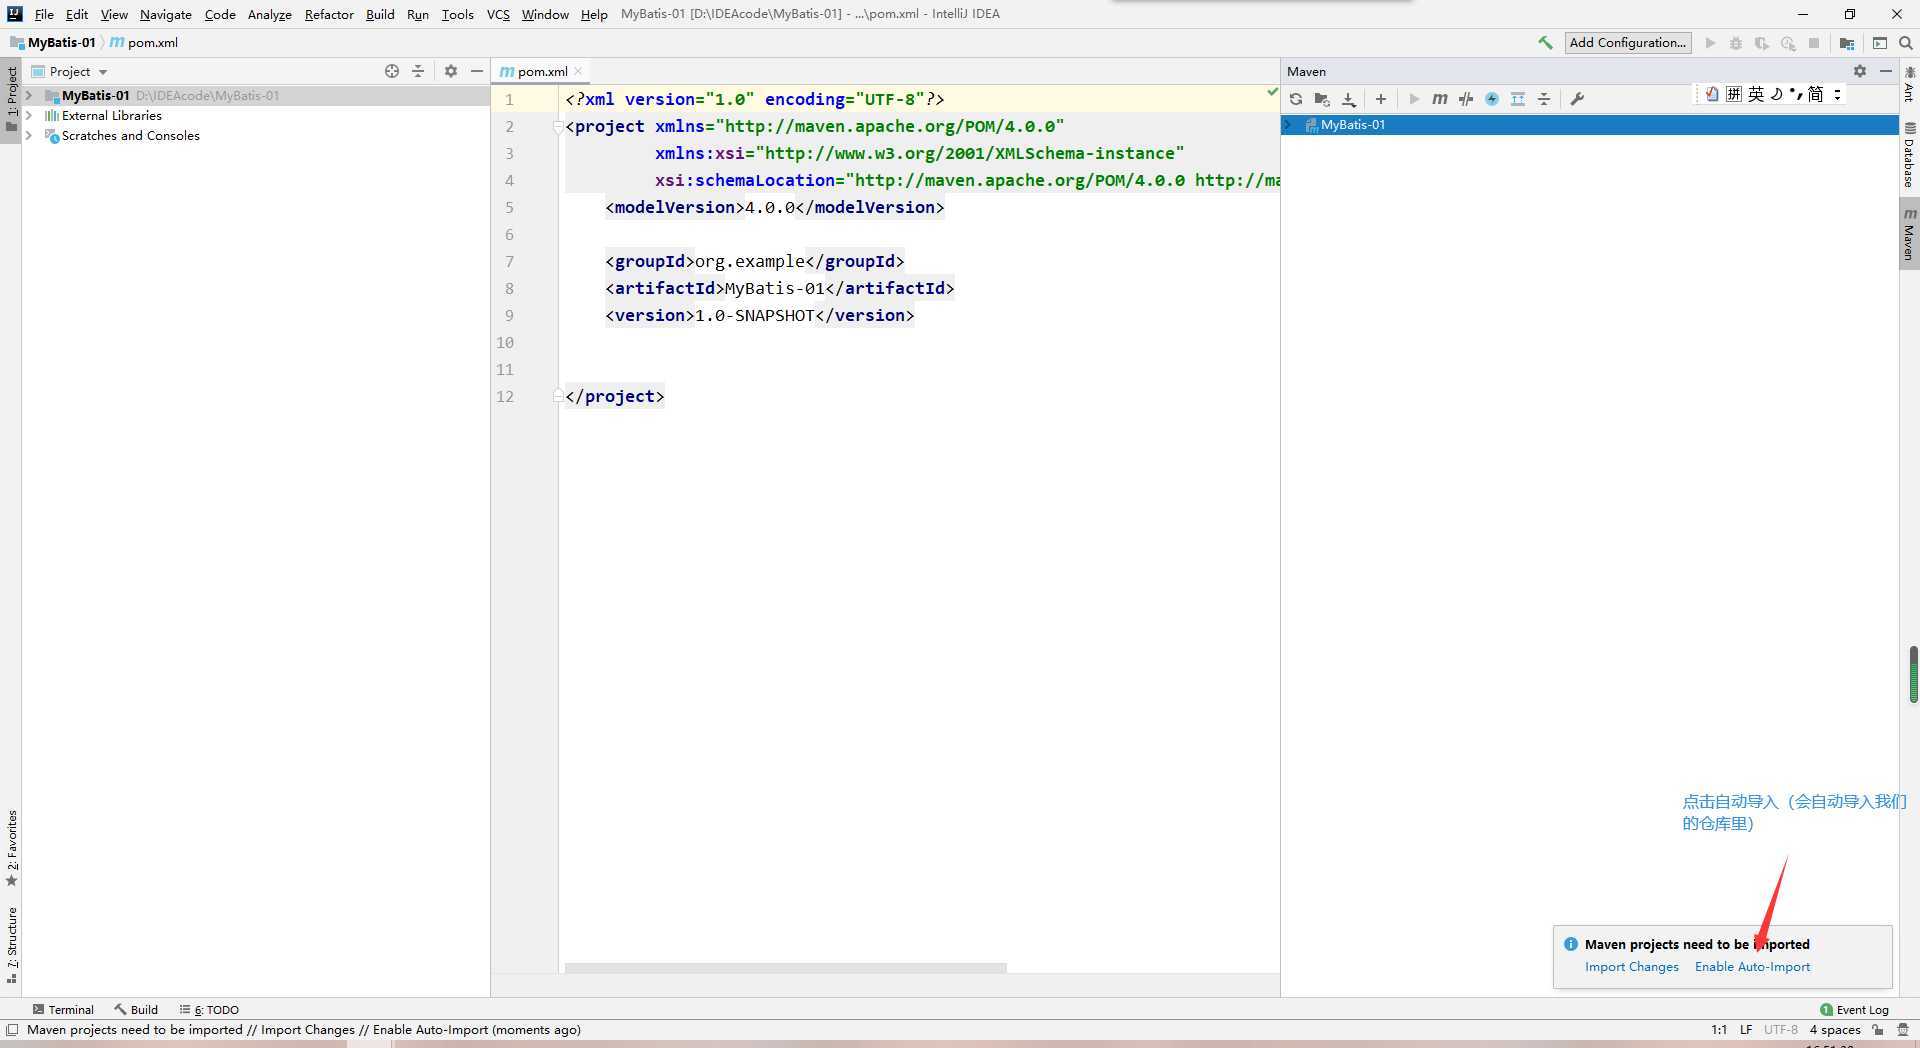Toggle Structure sidebar tab
Screen dimensions: 1920x1048
pos(11,945)
